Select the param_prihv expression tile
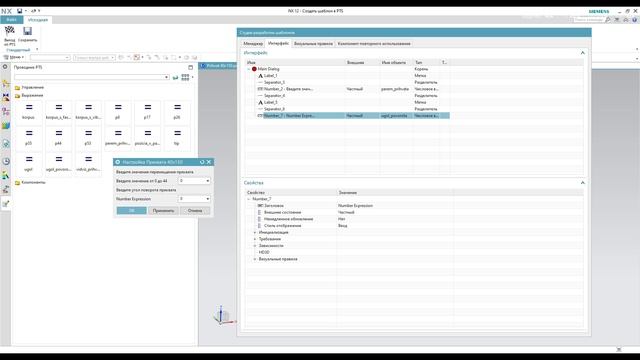640x360 pixels. click(118, 138)
